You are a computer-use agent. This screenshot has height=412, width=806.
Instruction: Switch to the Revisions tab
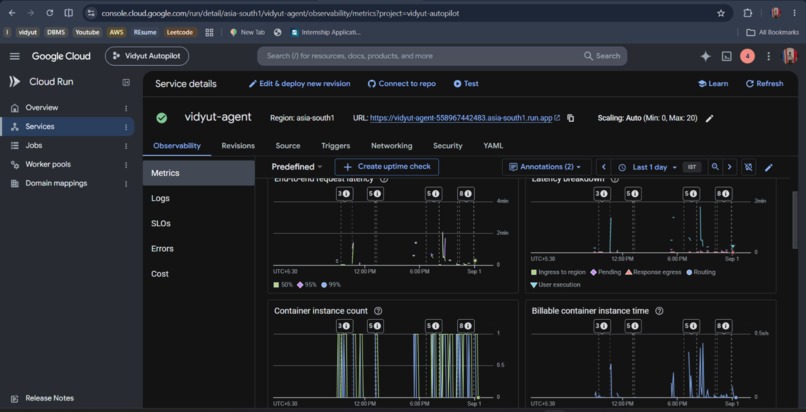238,145
